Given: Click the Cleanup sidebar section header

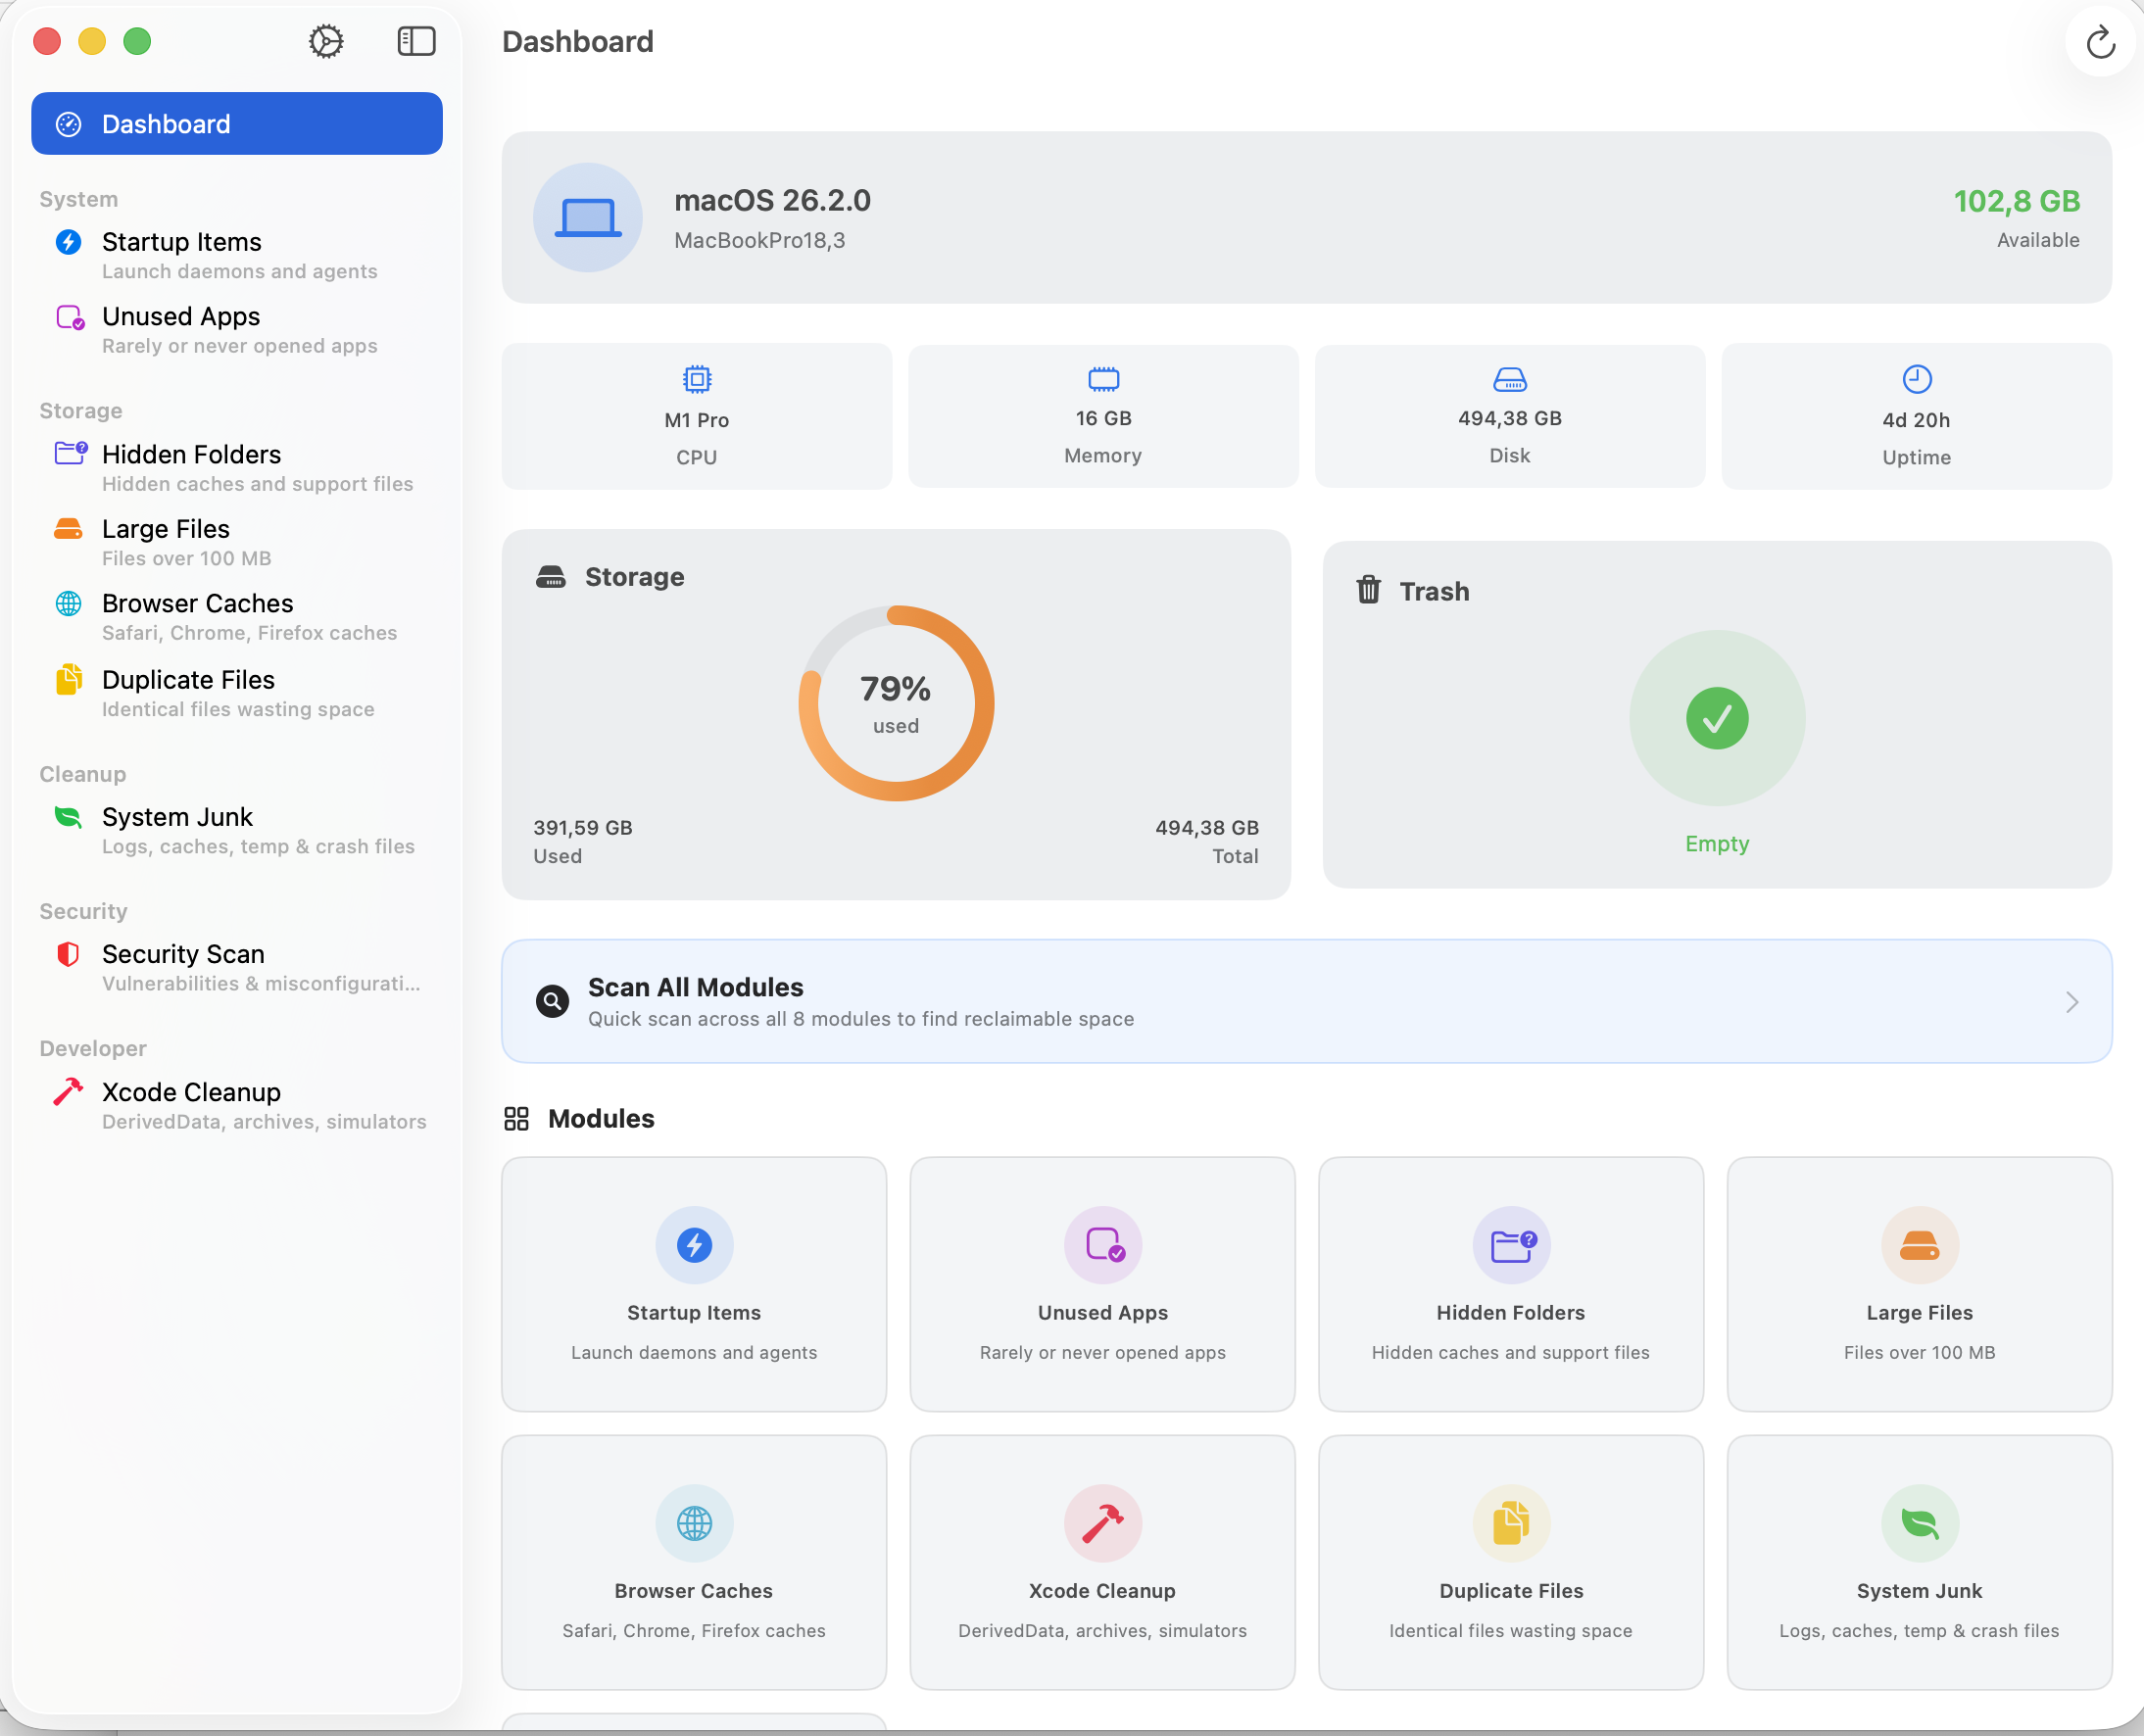Looking at the screenshot, I should 83,774.
